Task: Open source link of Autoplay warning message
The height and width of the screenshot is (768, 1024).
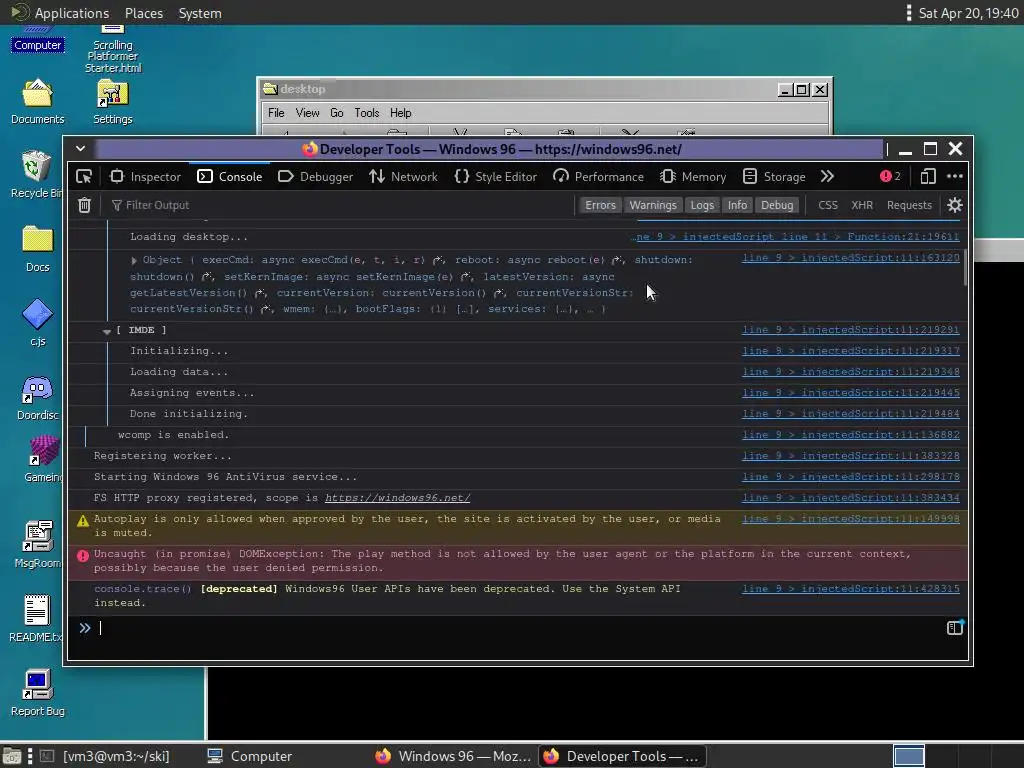Action: (x=850, y=519)
